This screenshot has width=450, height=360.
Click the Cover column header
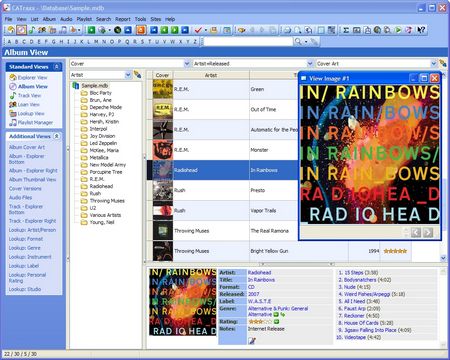tap(163, 75)
